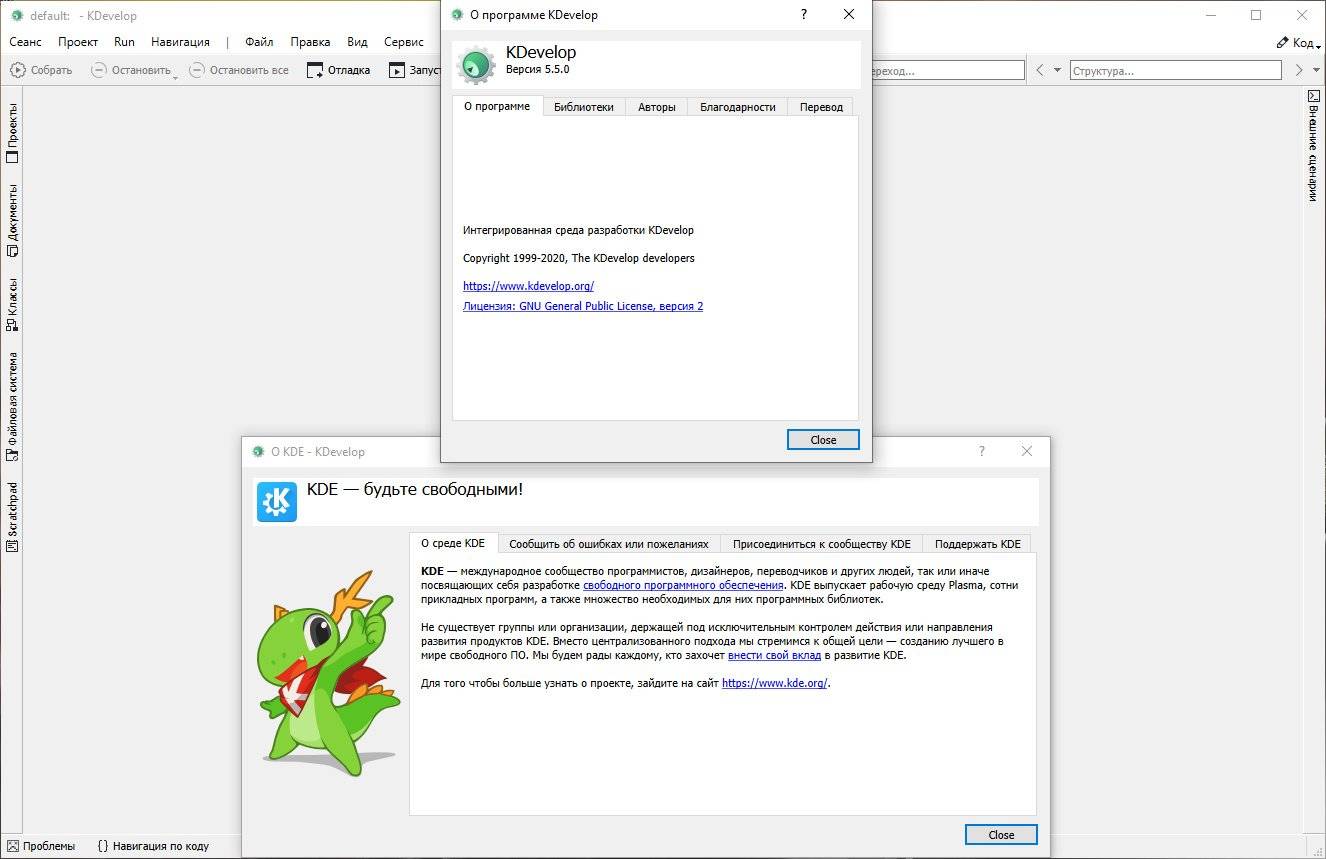Open the Файловая система side panel
Screen dimensions: 1326x859
tap(12, 406)
